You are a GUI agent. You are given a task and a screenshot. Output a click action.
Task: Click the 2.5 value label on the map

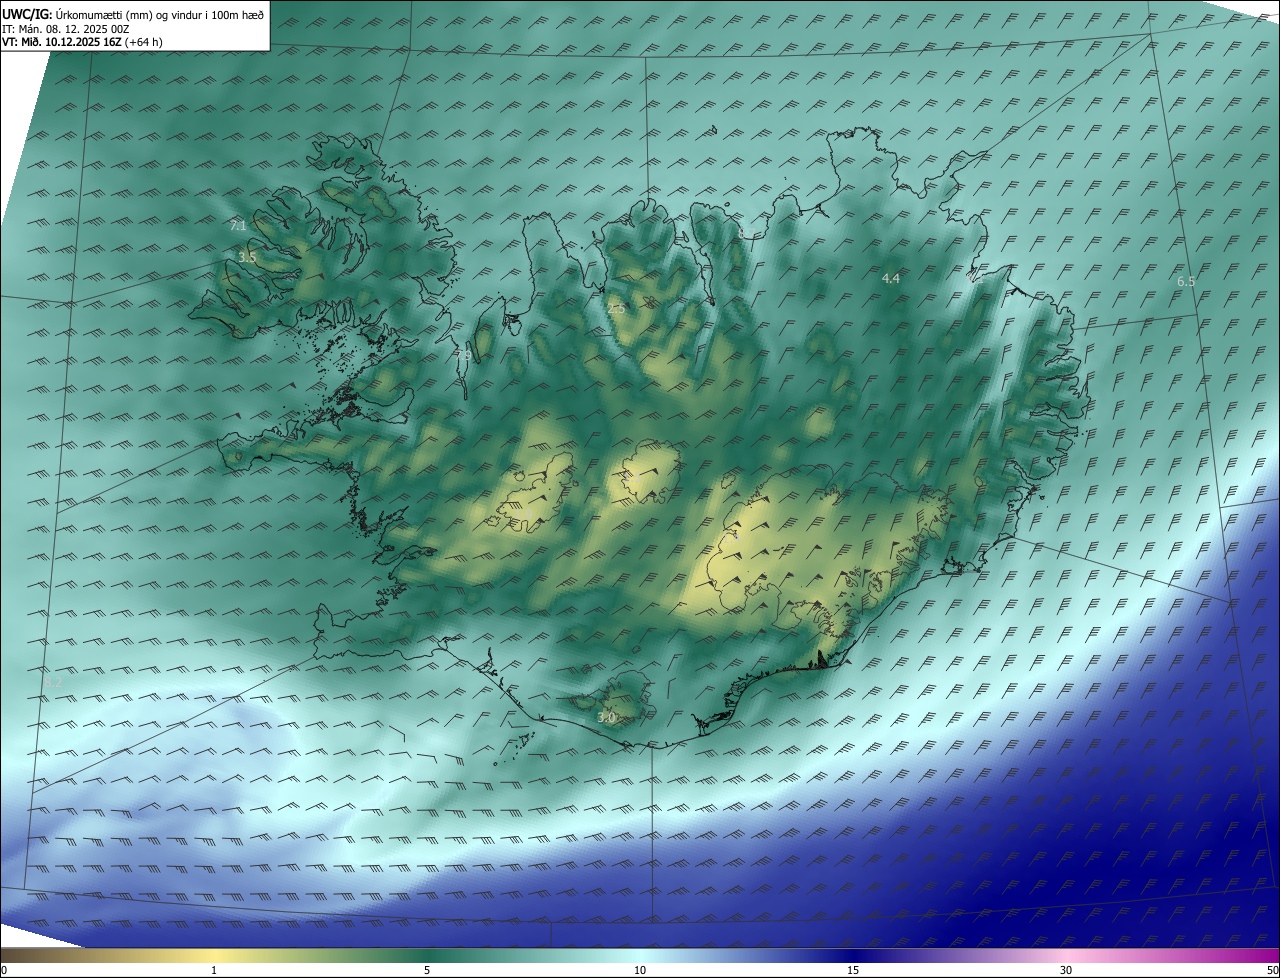(x=616, y=309)
